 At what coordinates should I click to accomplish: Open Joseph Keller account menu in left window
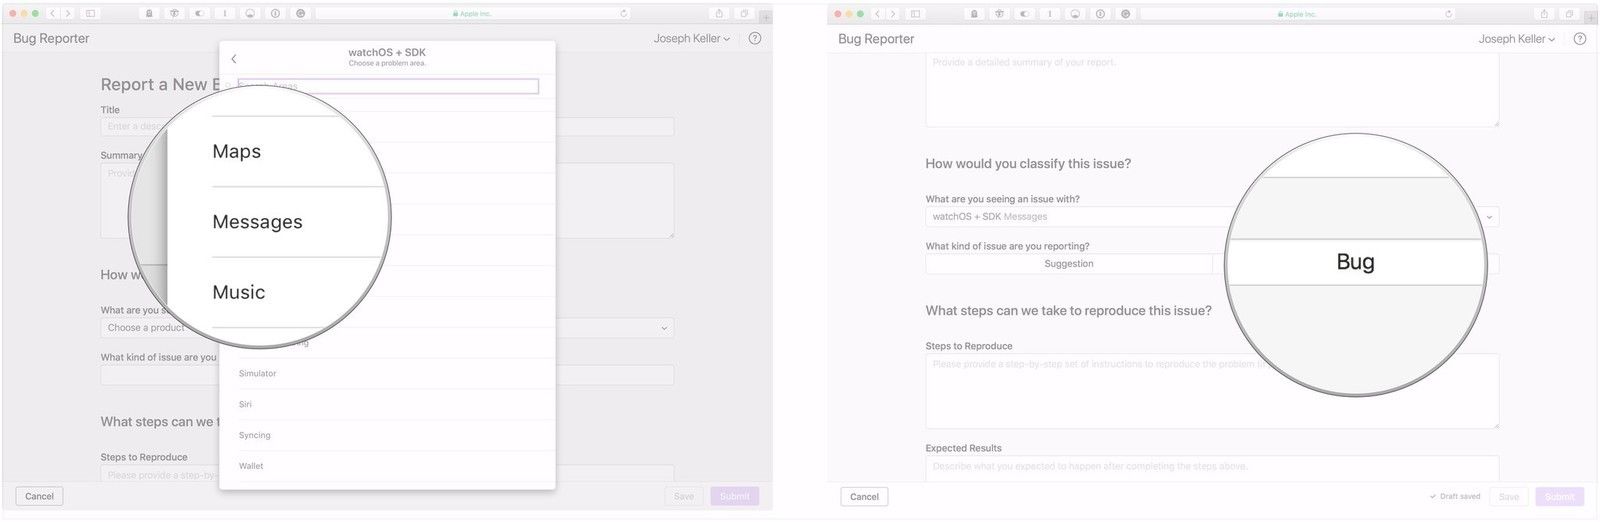(x=691, y=39)
